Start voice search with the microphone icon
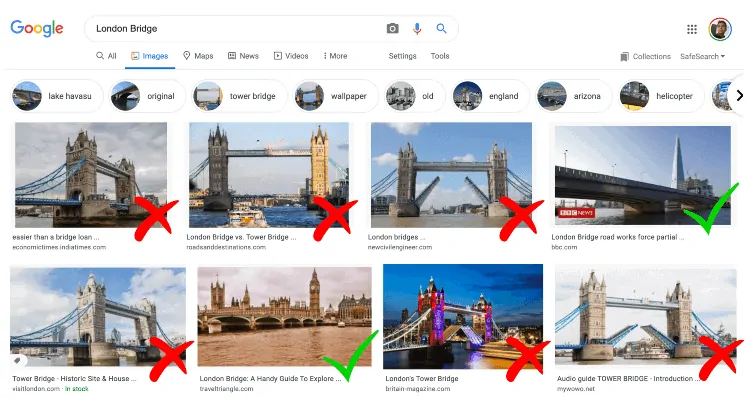750x398 pixels. coord(417,29)
